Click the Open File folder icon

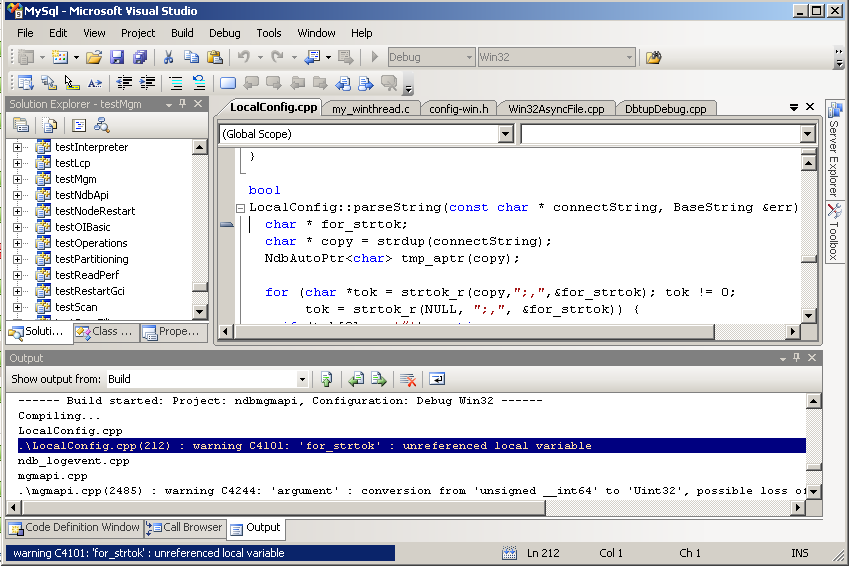tap(94, 57)
